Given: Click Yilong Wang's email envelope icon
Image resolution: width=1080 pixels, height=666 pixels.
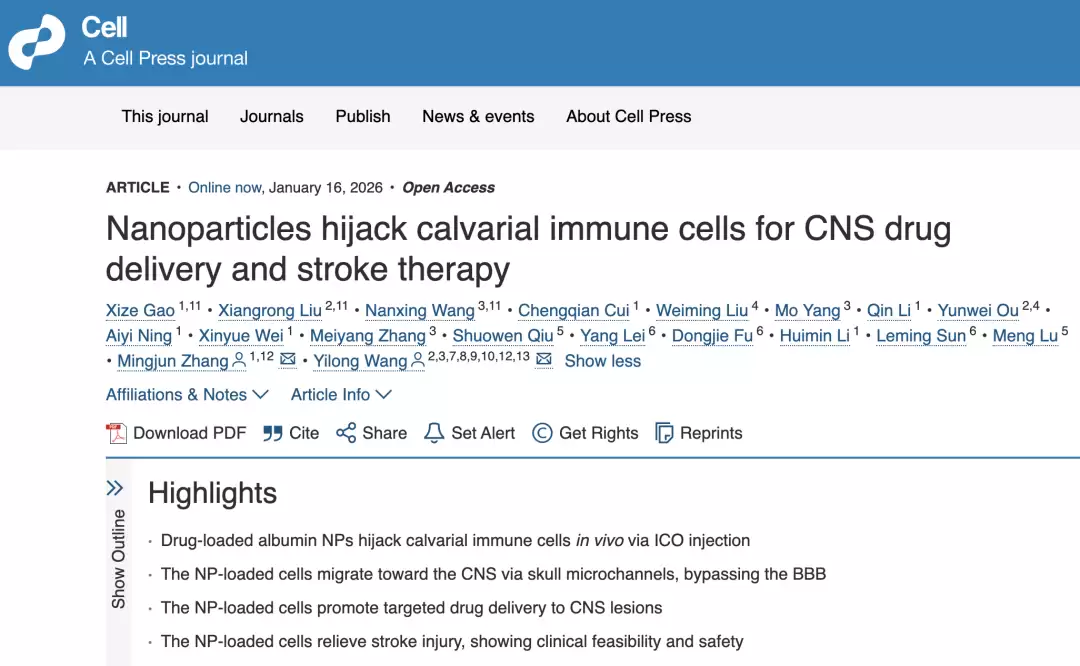Looking at the screenshot, I should pos(544,360).
